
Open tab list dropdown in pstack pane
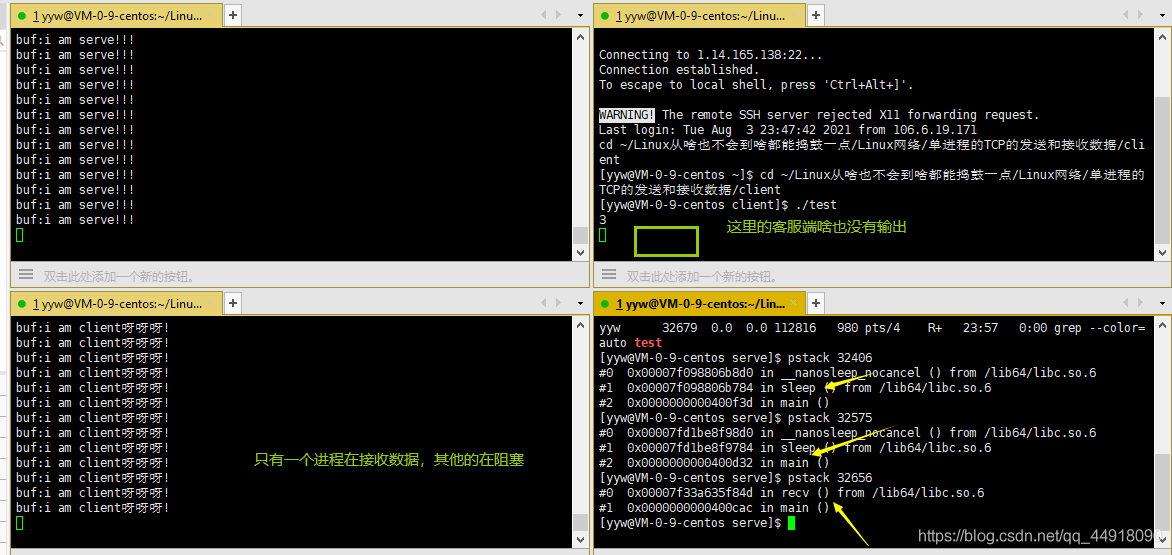click(x=1164, y=303)
